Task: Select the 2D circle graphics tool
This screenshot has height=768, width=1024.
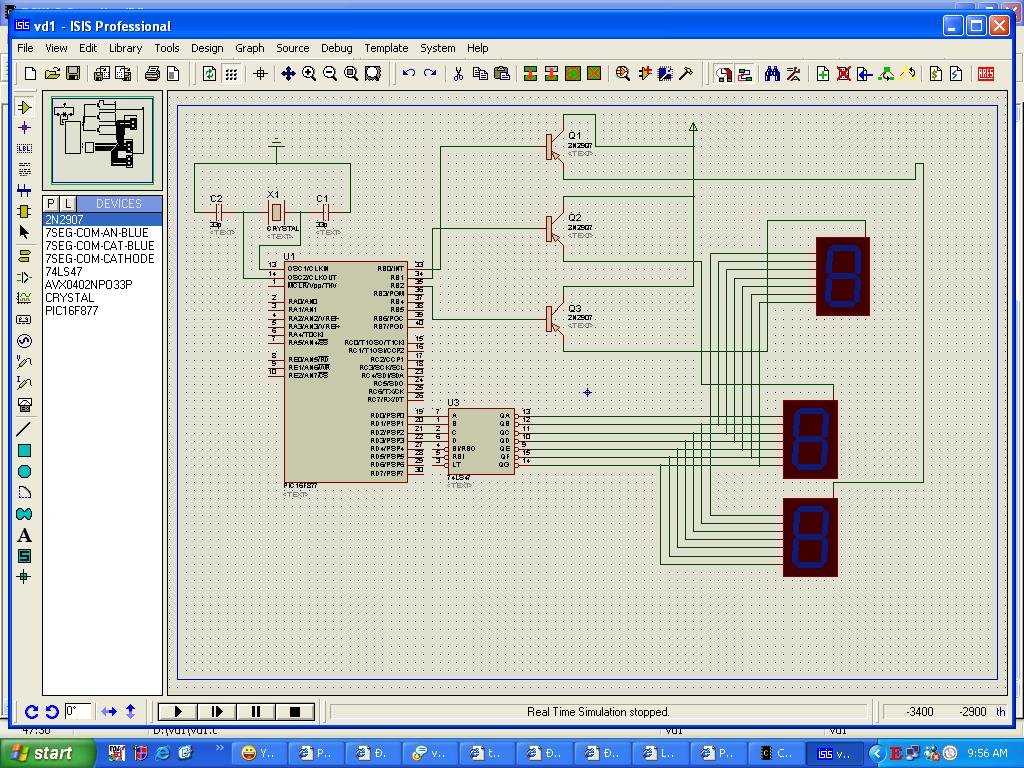Action: click(25, 472)
